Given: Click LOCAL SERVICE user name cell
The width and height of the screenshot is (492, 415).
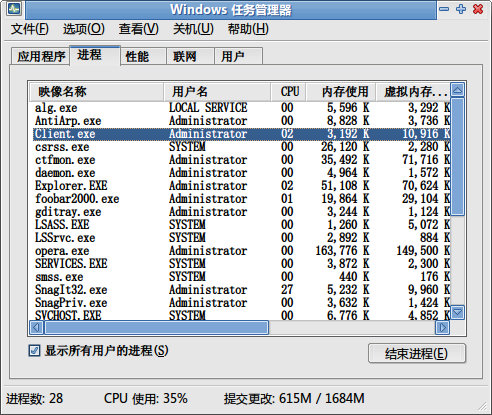Looking at the screenshot, I should tap(208, 108).
